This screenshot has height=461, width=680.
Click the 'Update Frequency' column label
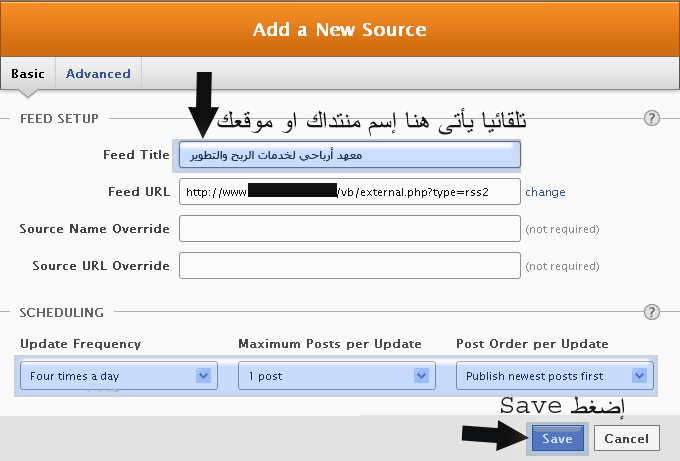(80, 344)
